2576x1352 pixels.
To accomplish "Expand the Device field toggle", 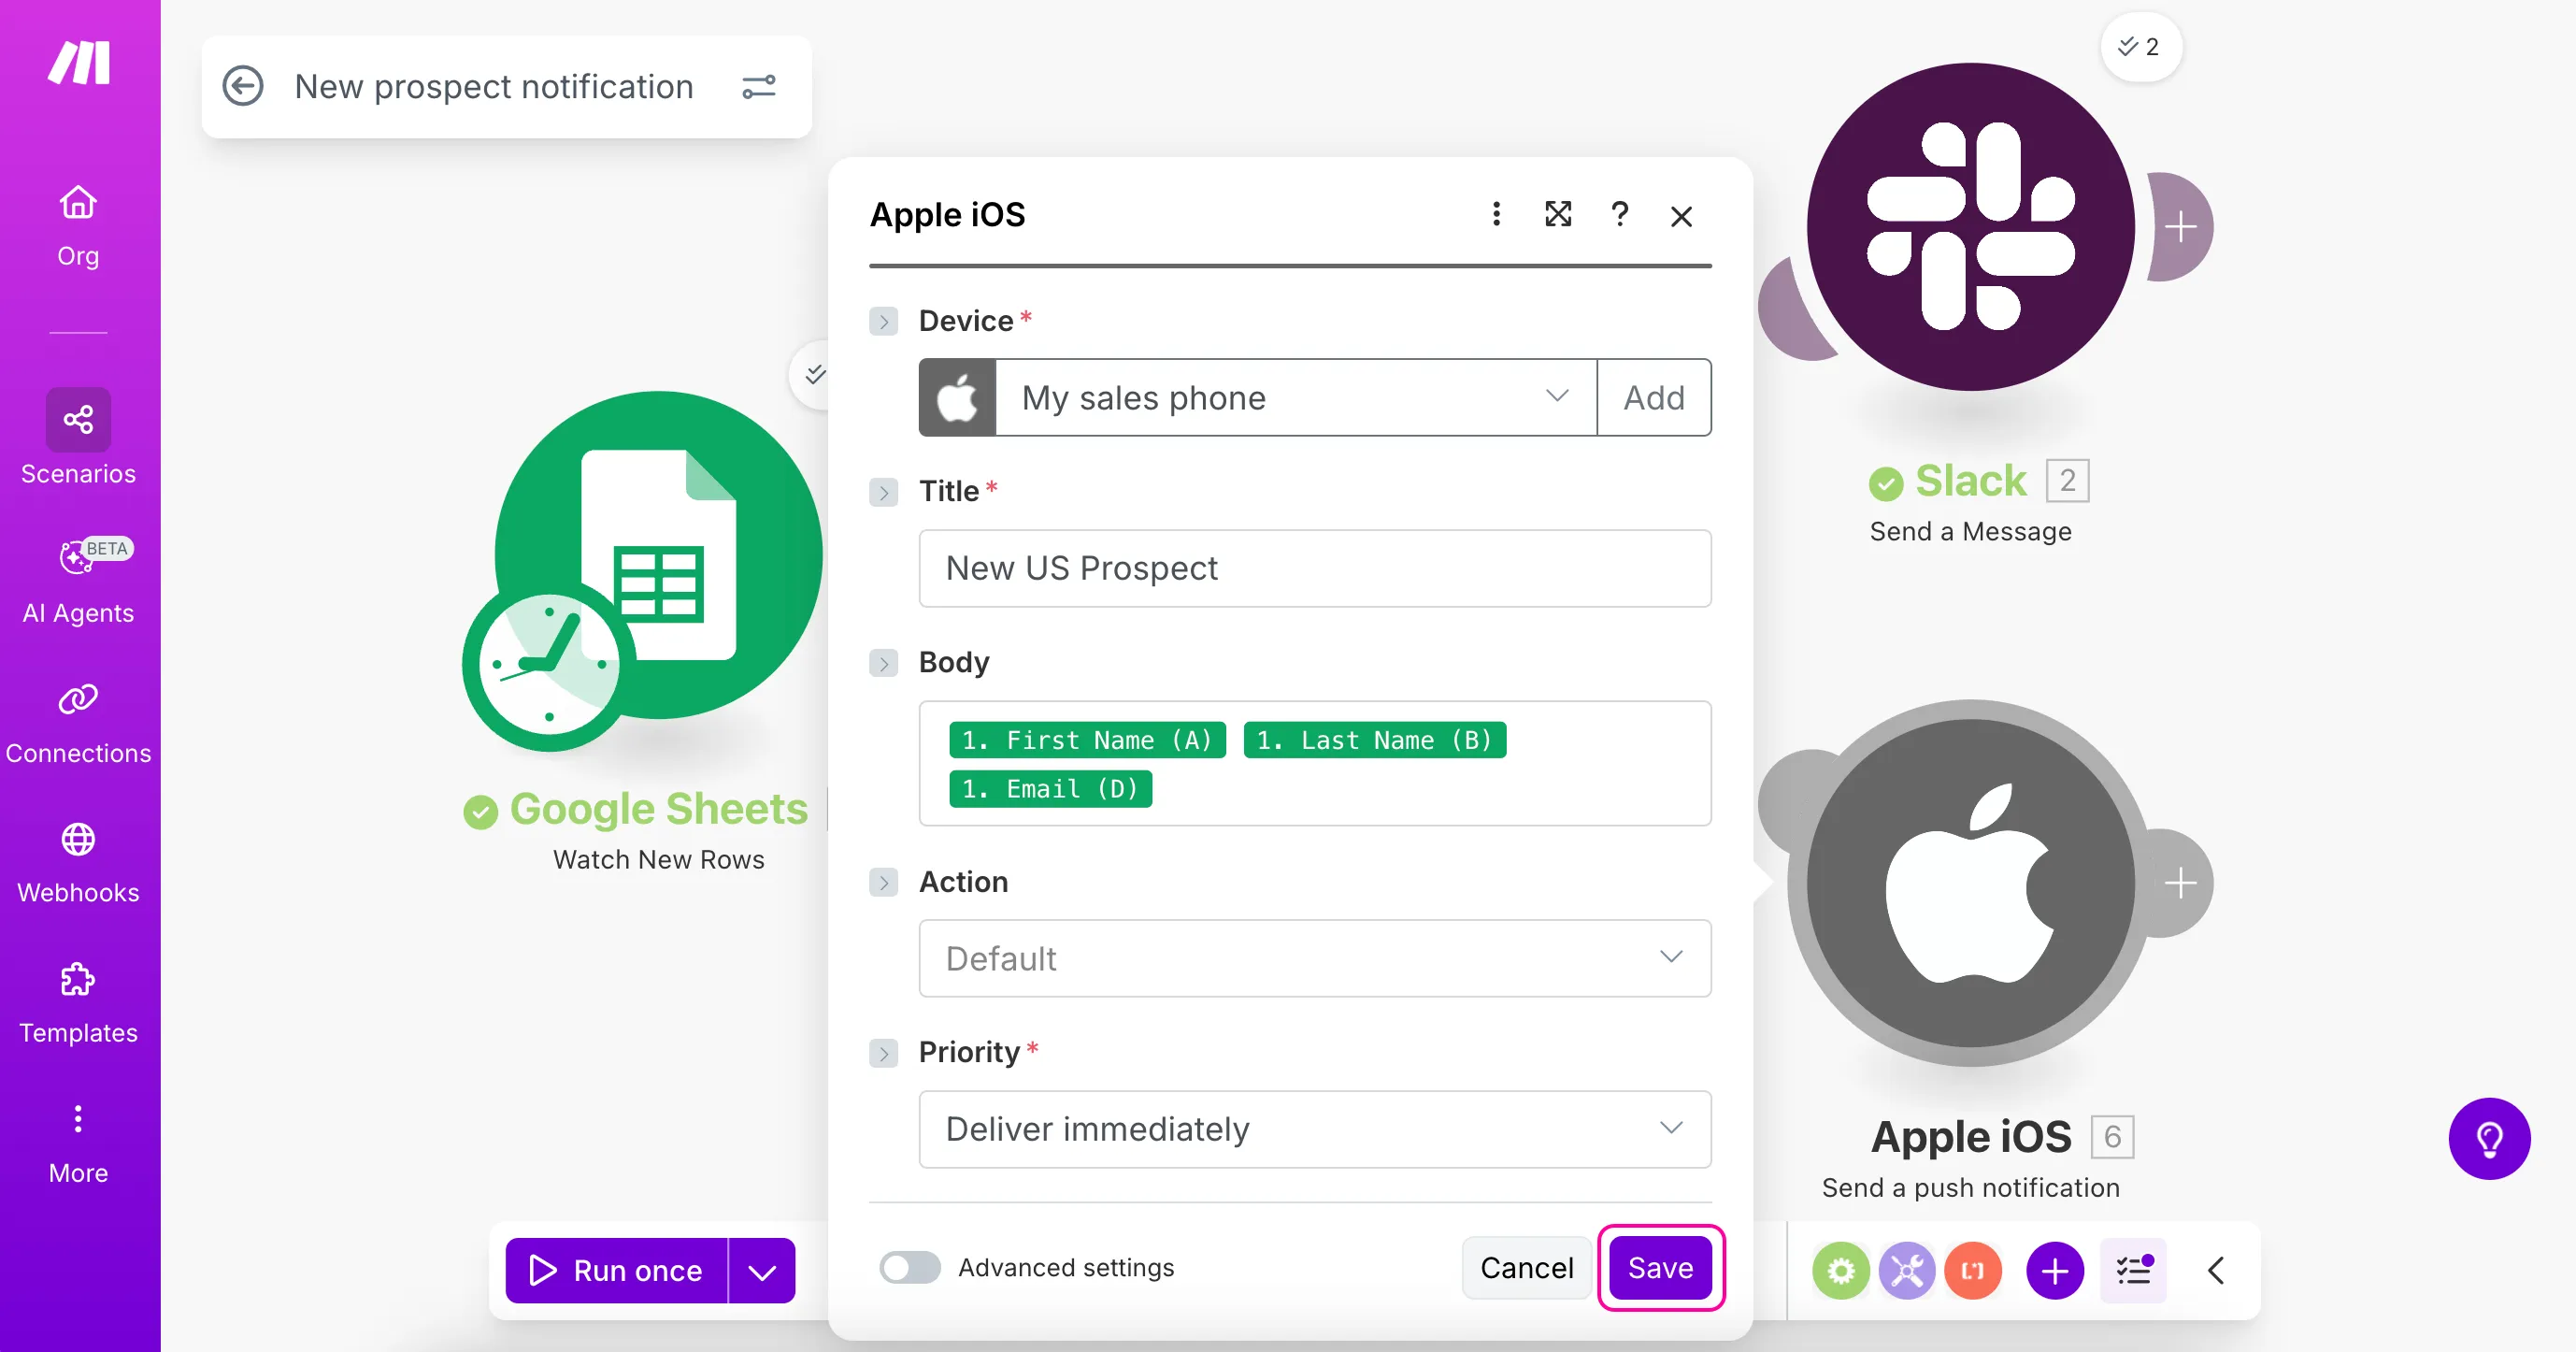I will pyautogui.click(x=883, y=321).
